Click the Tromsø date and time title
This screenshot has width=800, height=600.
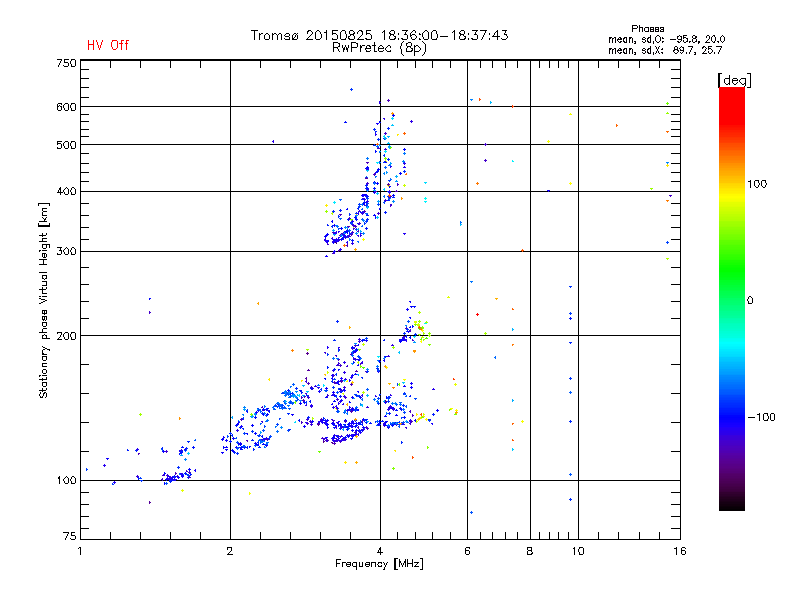point(379,35)
